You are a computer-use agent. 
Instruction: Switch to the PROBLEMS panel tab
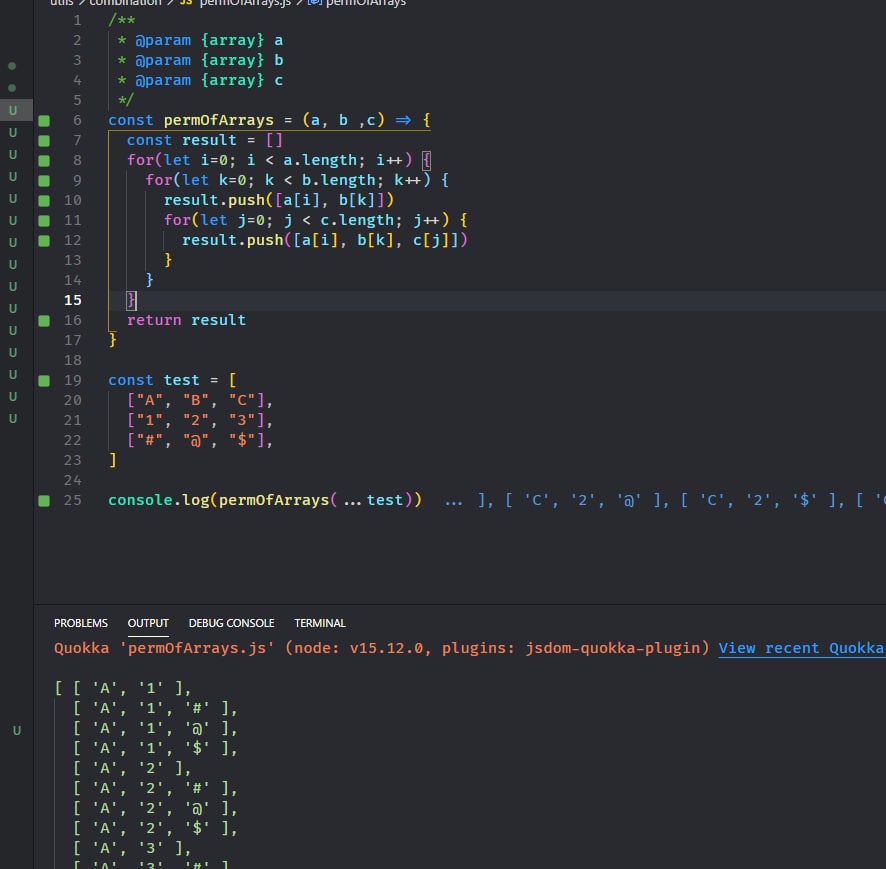pos(81,623)
